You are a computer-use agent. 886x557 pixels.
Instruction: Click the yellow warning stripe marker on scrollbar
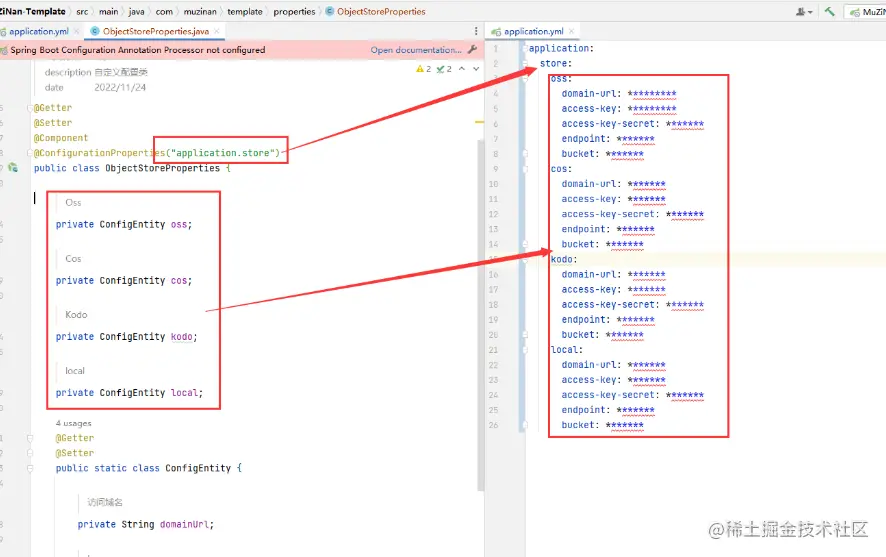pos(479,122)
